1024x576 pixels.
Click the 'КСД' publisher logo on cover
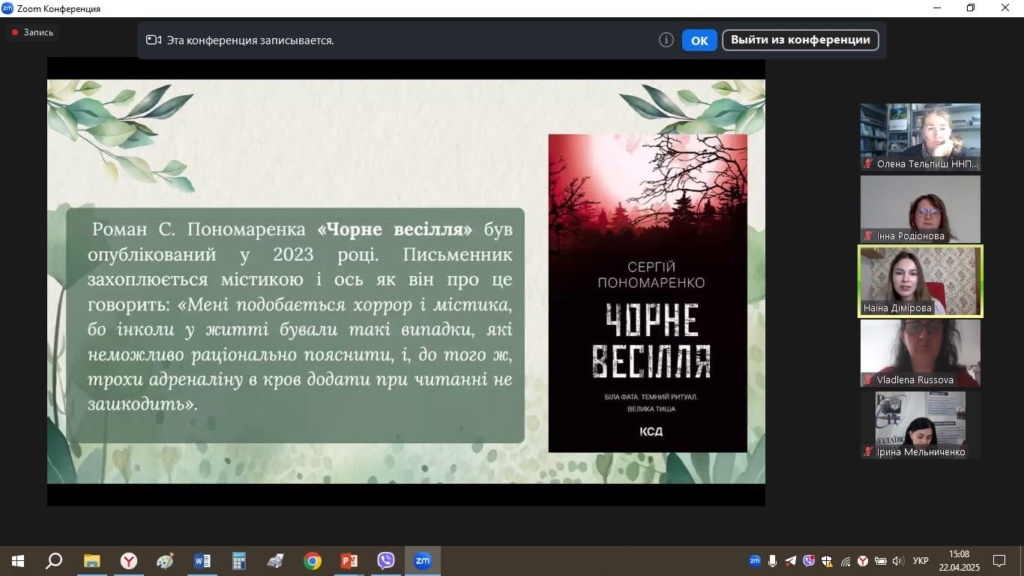click(650, 431)
